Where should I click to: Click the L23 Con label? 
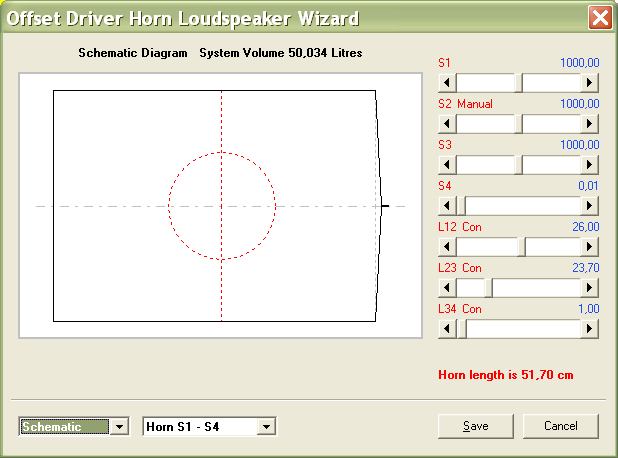click(460, 268)
